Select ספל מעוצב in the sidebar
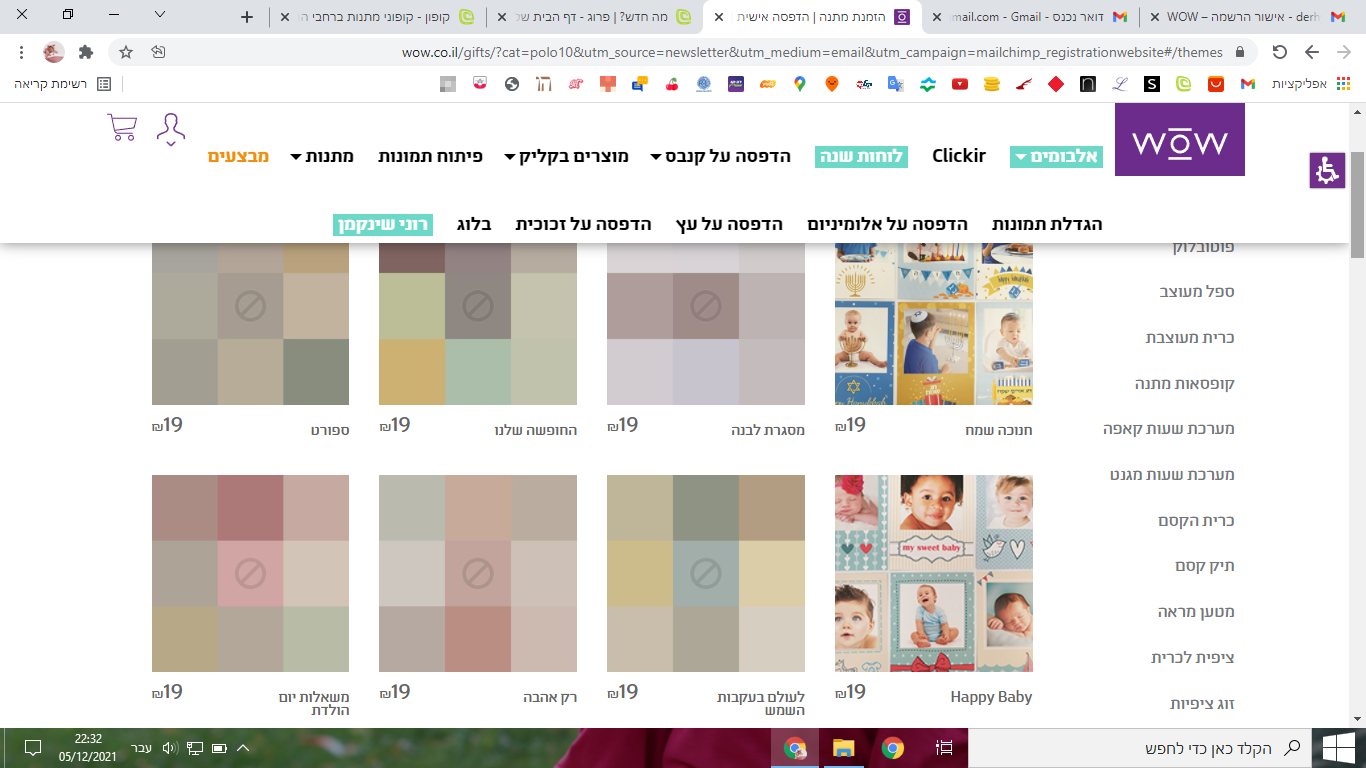The width and height of the screenshot is (1366, 768). coord(1197,292)
